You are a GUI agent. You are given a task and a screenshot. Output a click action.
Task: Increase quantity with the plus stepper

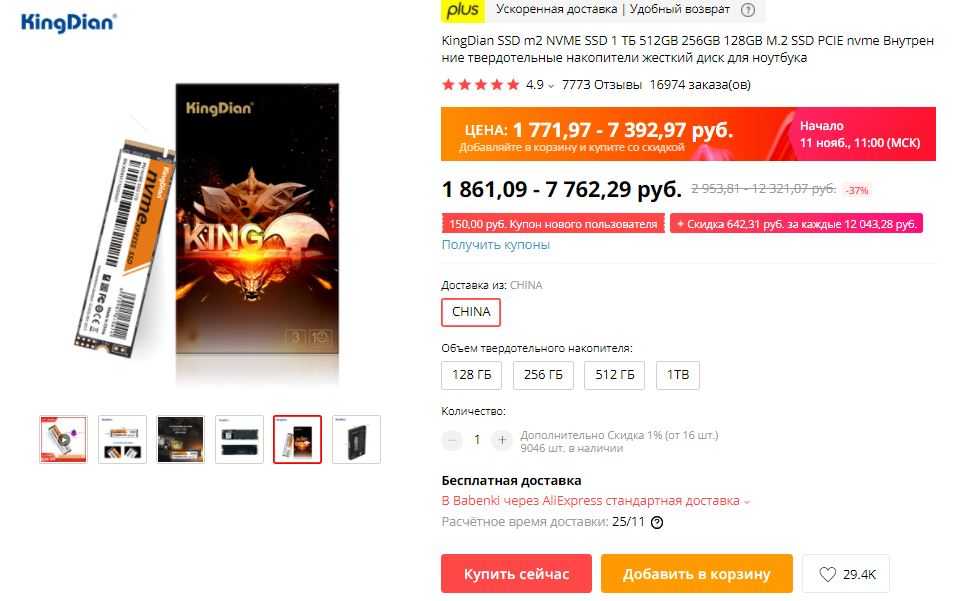click(x=502, y=440)
